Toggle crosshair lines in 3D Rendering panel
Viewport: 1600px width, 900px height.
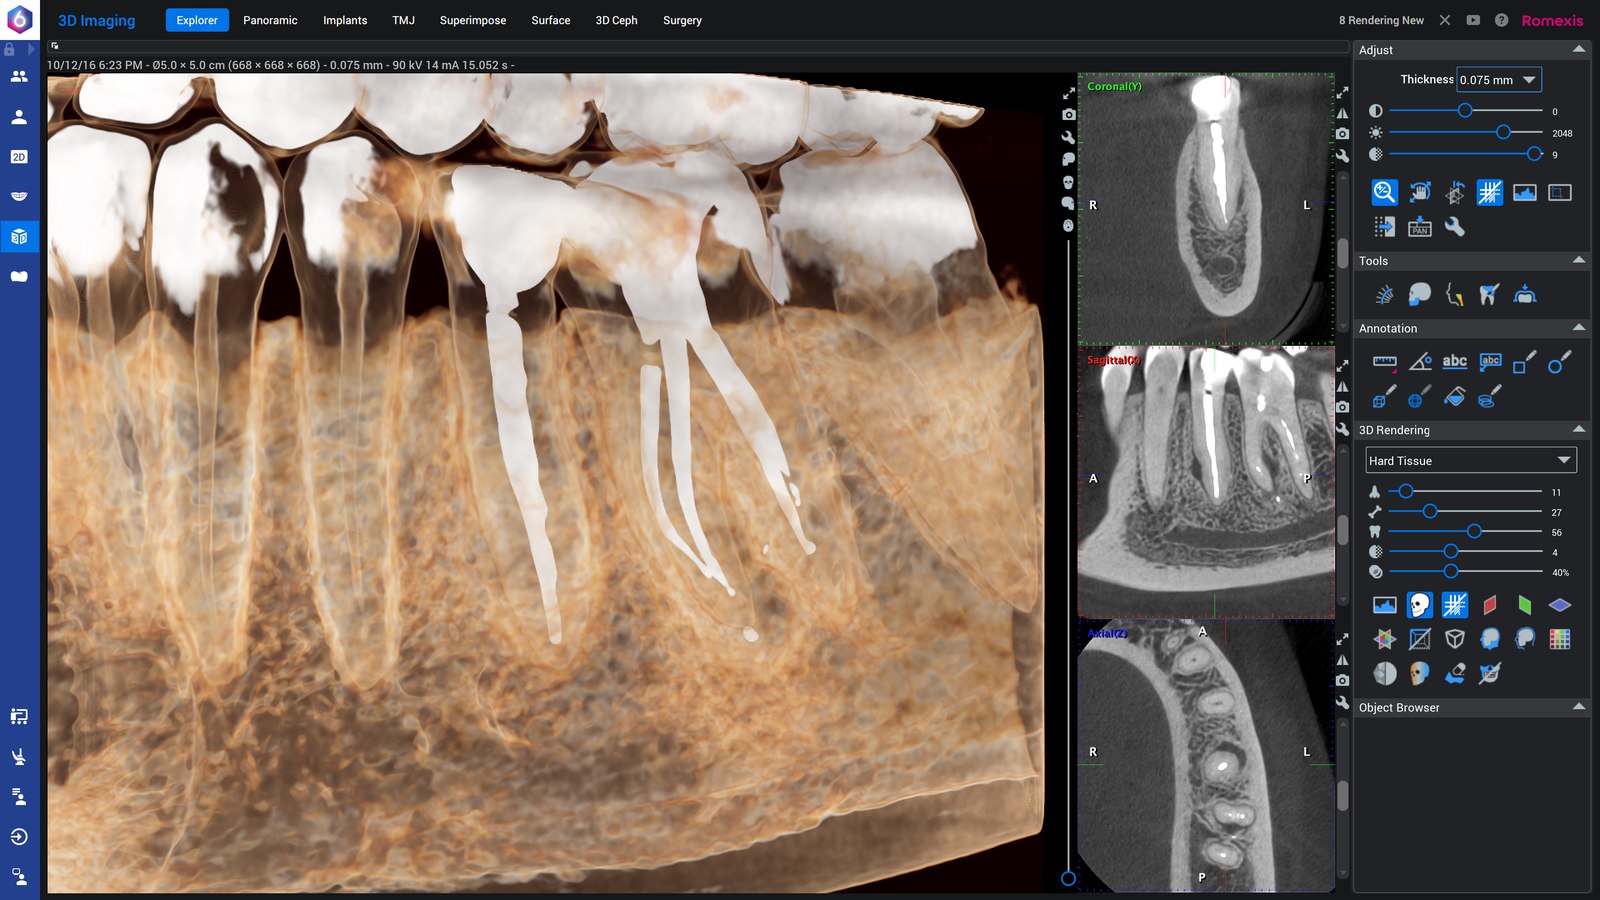(x=1455, y=605)
